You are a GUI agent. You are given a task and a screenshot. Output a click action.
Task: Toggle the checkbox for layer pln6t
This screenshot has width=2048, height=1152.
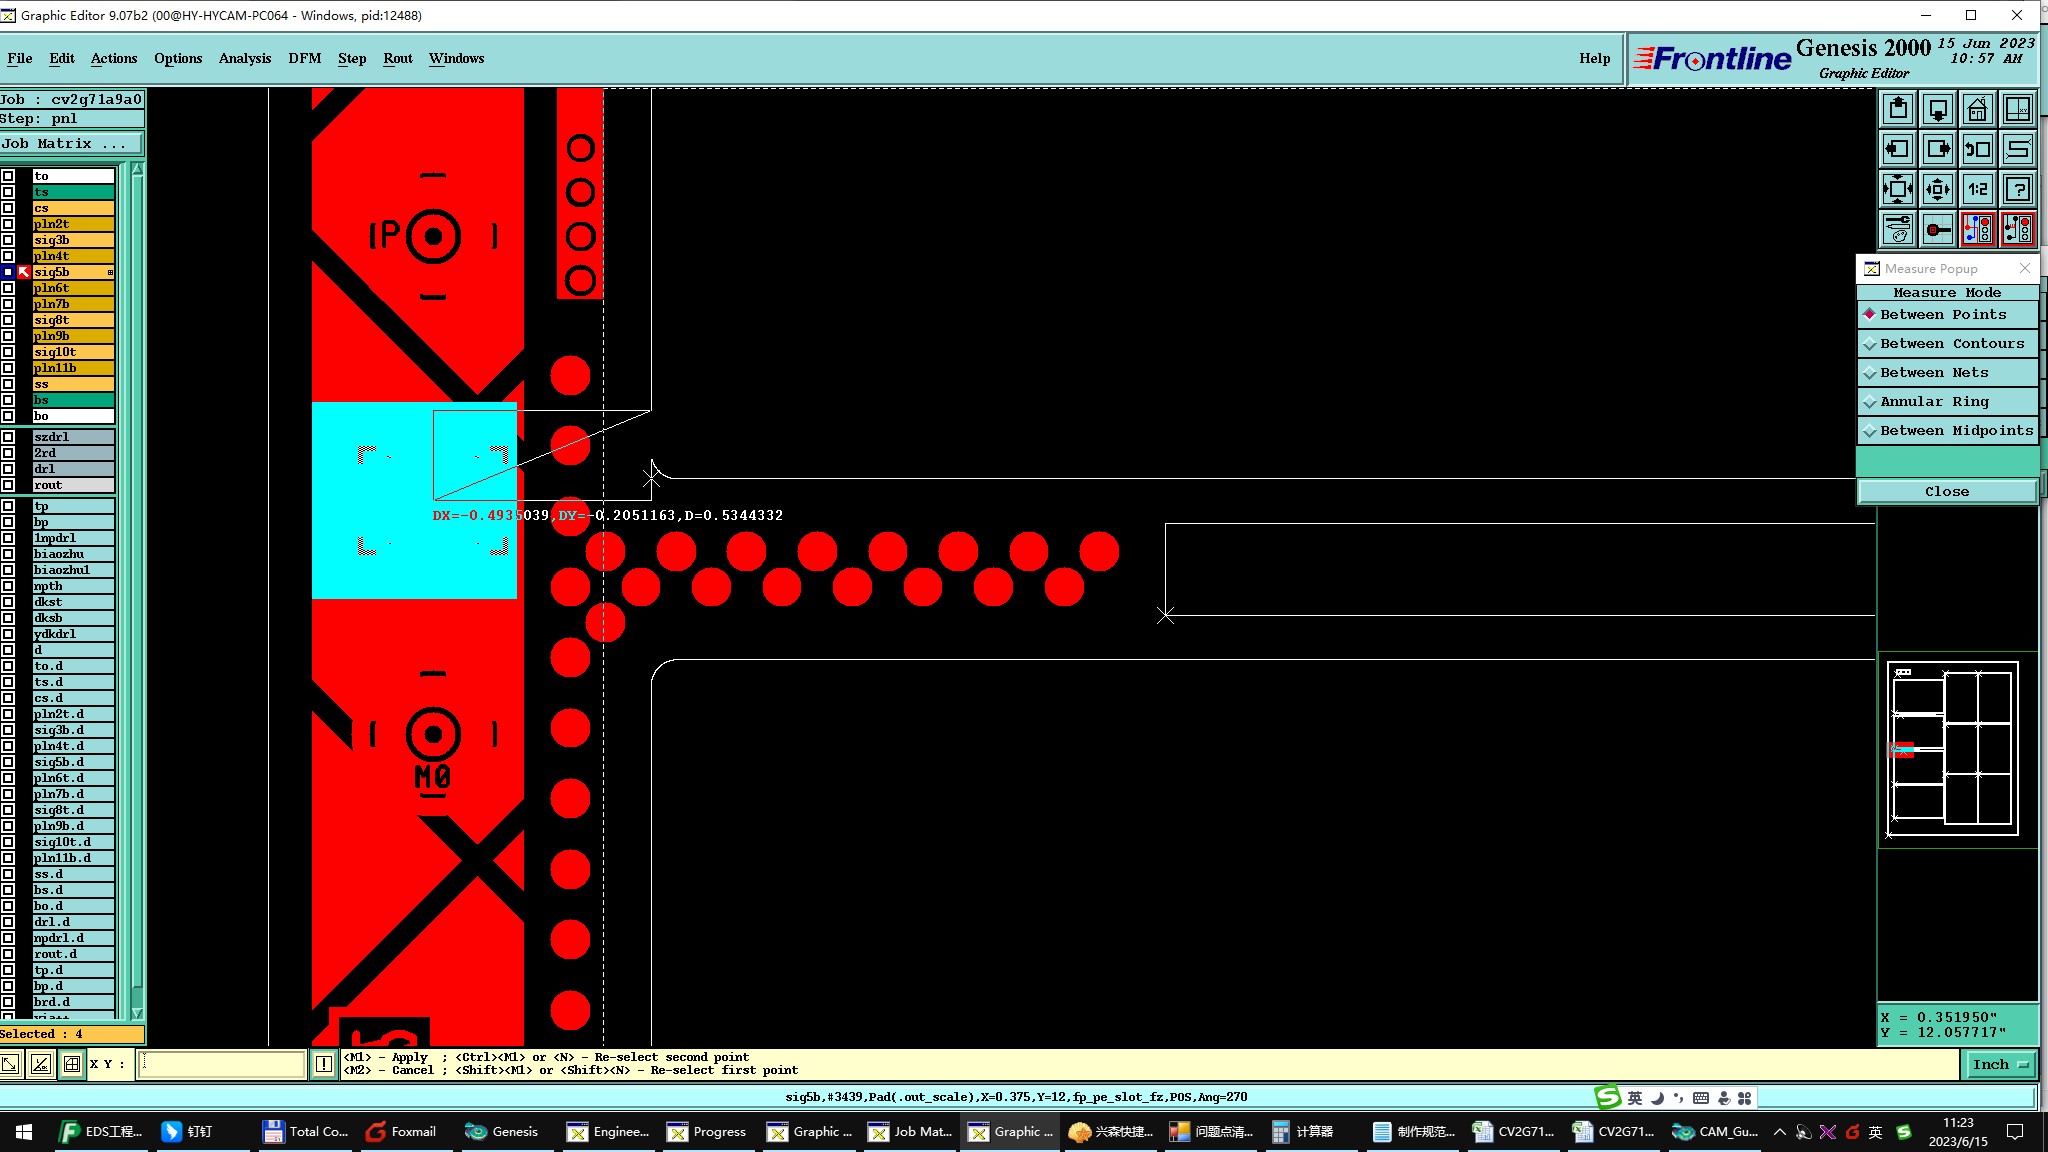click(8, 288)
